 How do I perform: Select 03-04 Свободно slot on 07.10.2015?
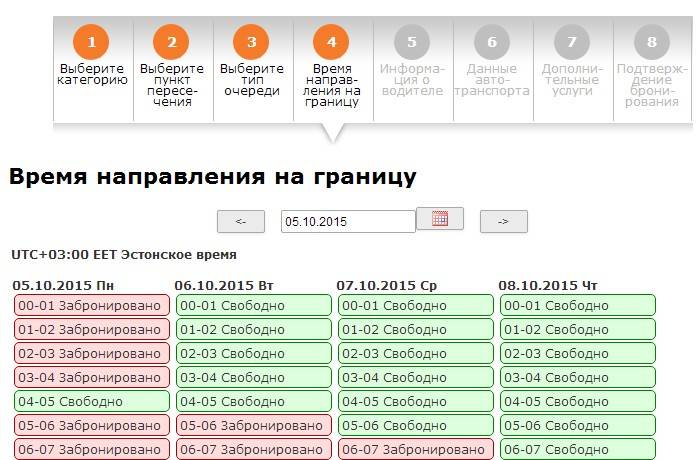(416, 377)
